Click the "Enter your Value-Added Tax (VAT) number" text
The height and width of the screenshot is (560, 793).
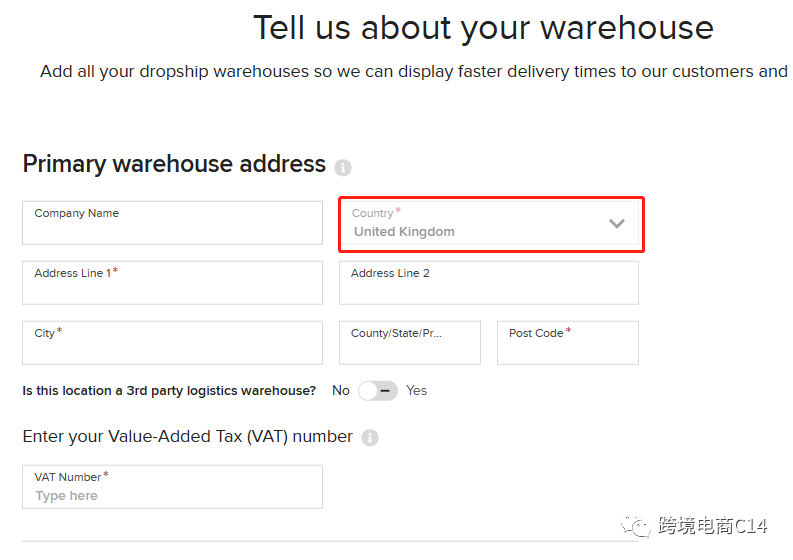187,437
